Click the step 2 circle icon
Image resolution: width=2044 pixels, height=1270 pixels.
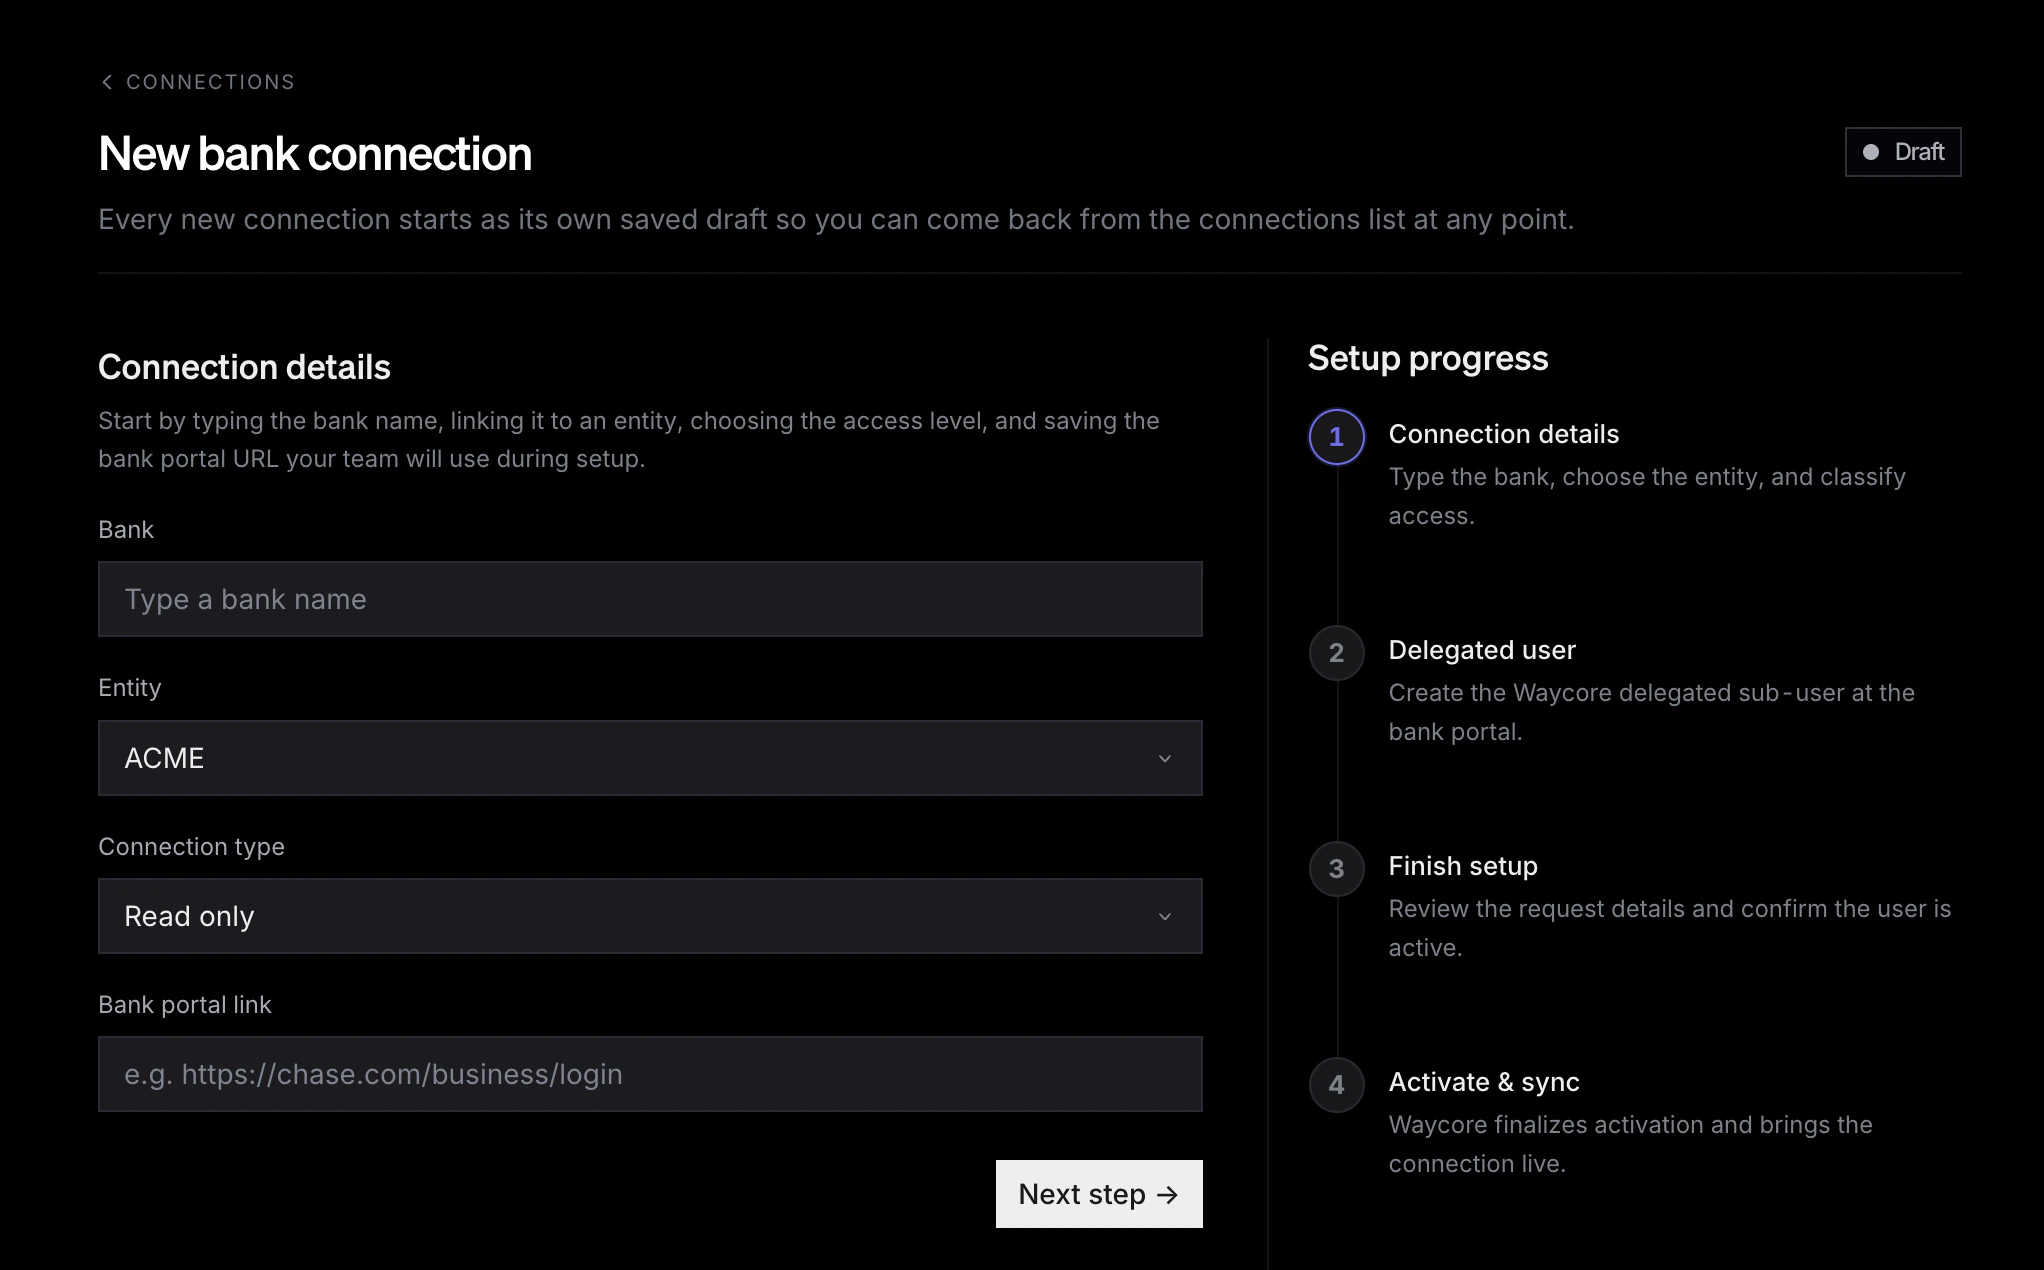click(1336, 653)
